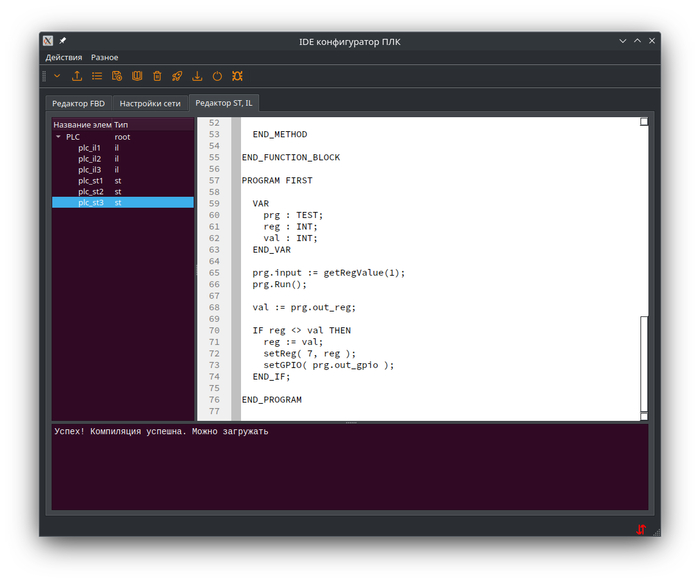Click the pin window icon in title bar
This screenshot has height=583, width=700.
(x=63, y=41)
